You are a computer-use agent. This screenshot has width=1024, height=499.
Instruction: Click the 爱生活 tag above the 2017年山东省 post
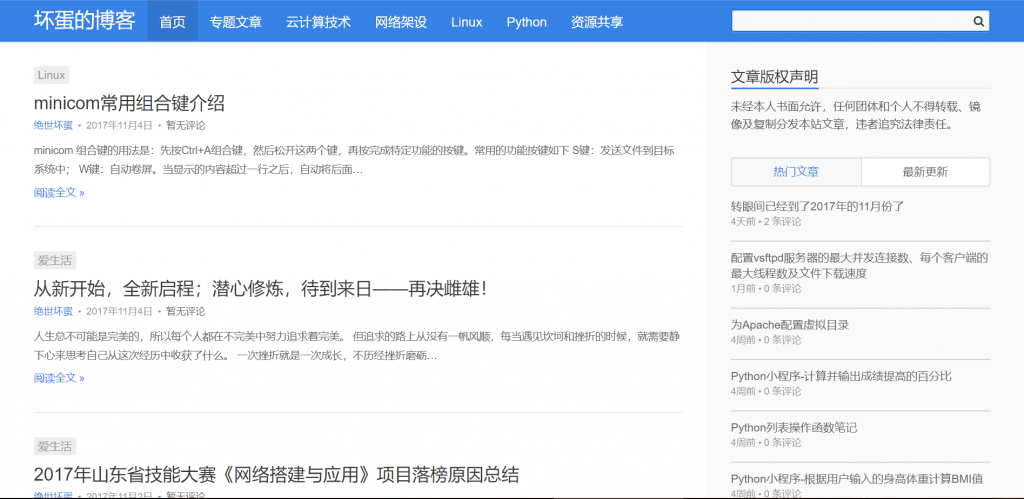coord(55,447)
